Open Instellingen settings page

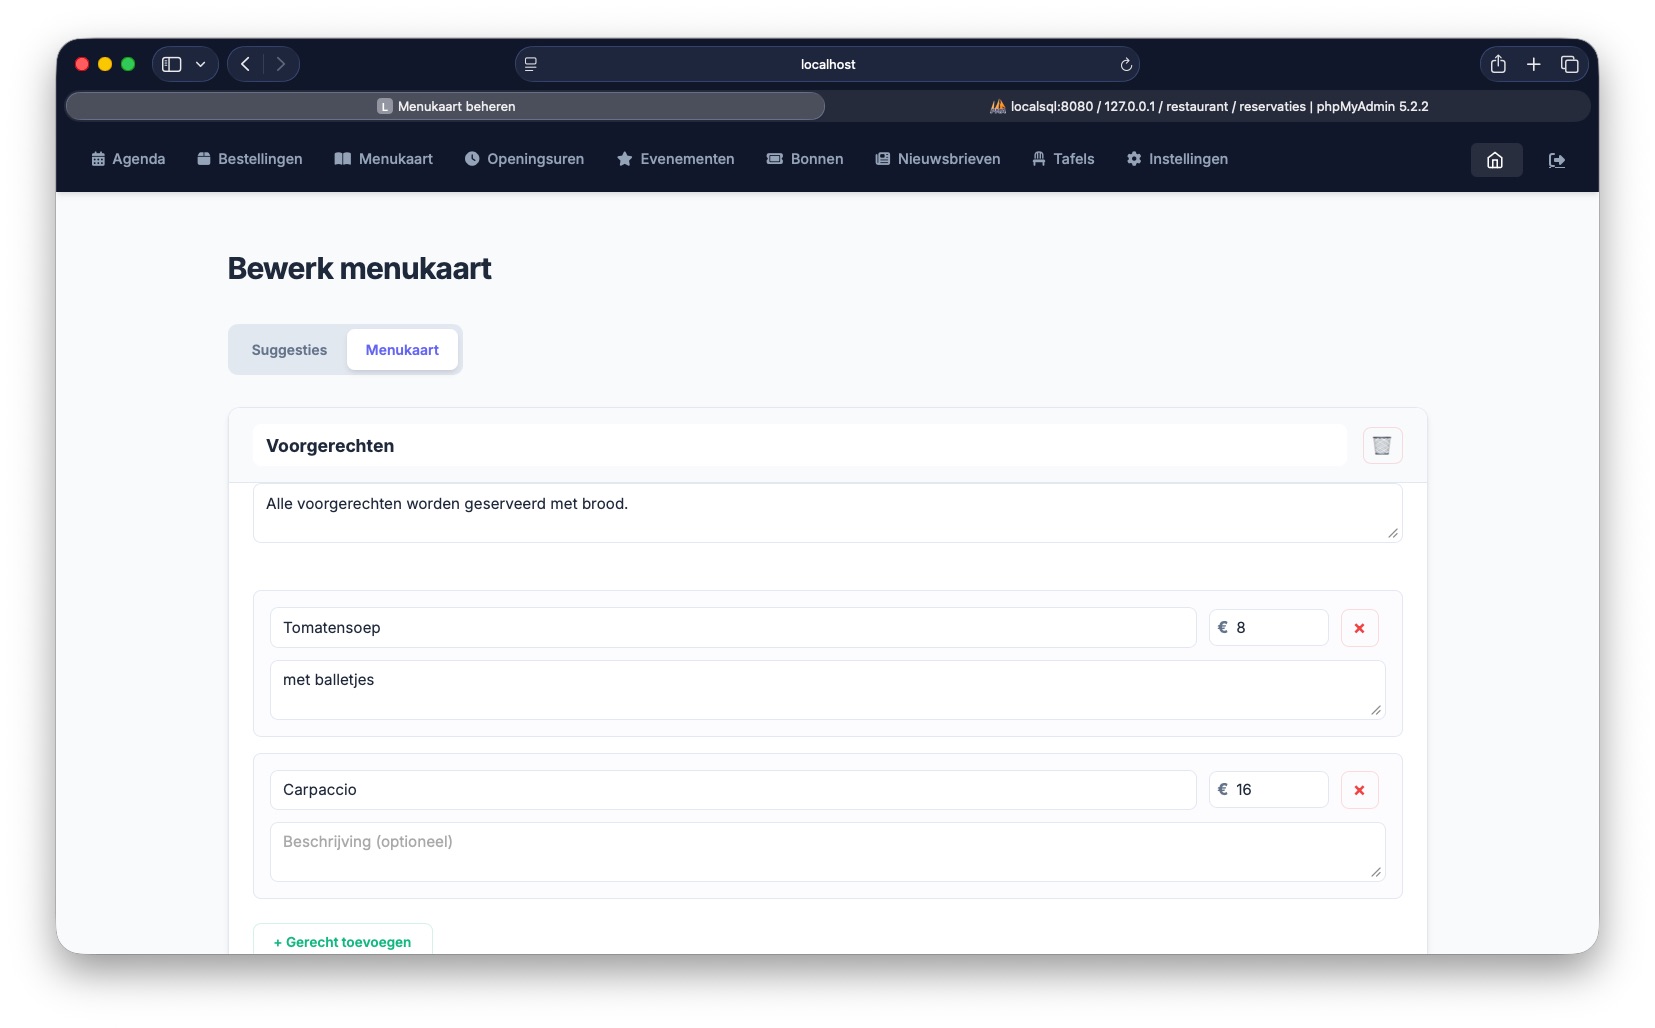pos(1177,159)
